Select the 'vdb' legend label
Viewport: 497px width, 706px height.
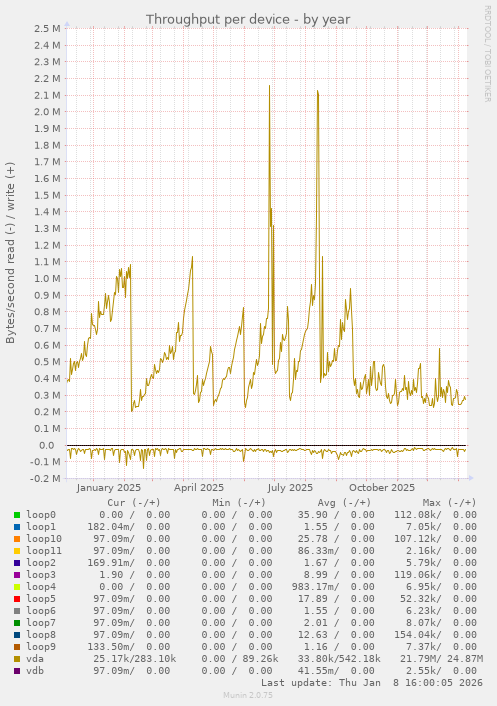pos(35,671)
